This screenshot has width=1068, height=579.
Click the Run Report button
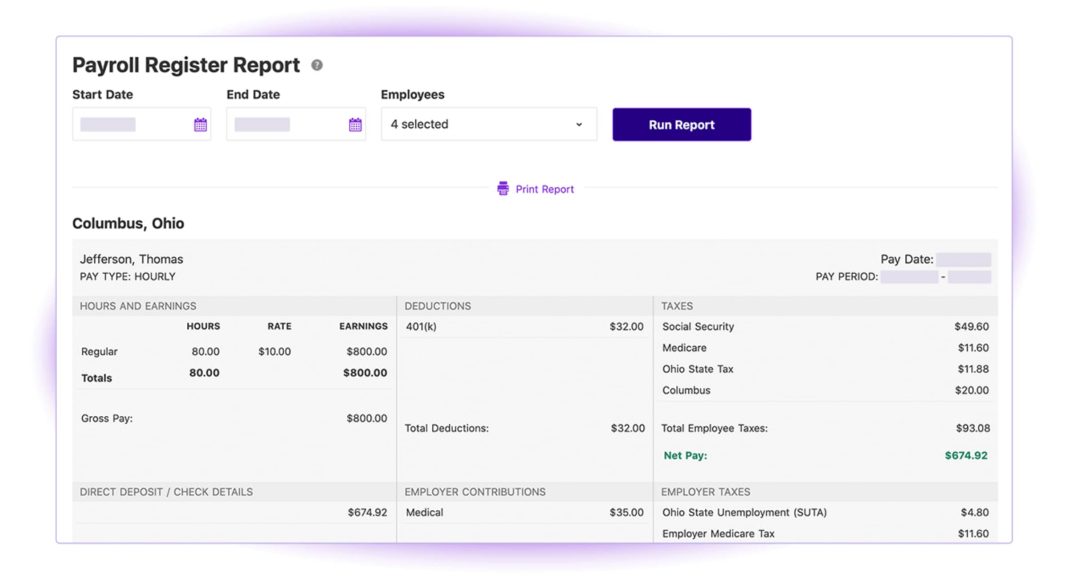681,124
